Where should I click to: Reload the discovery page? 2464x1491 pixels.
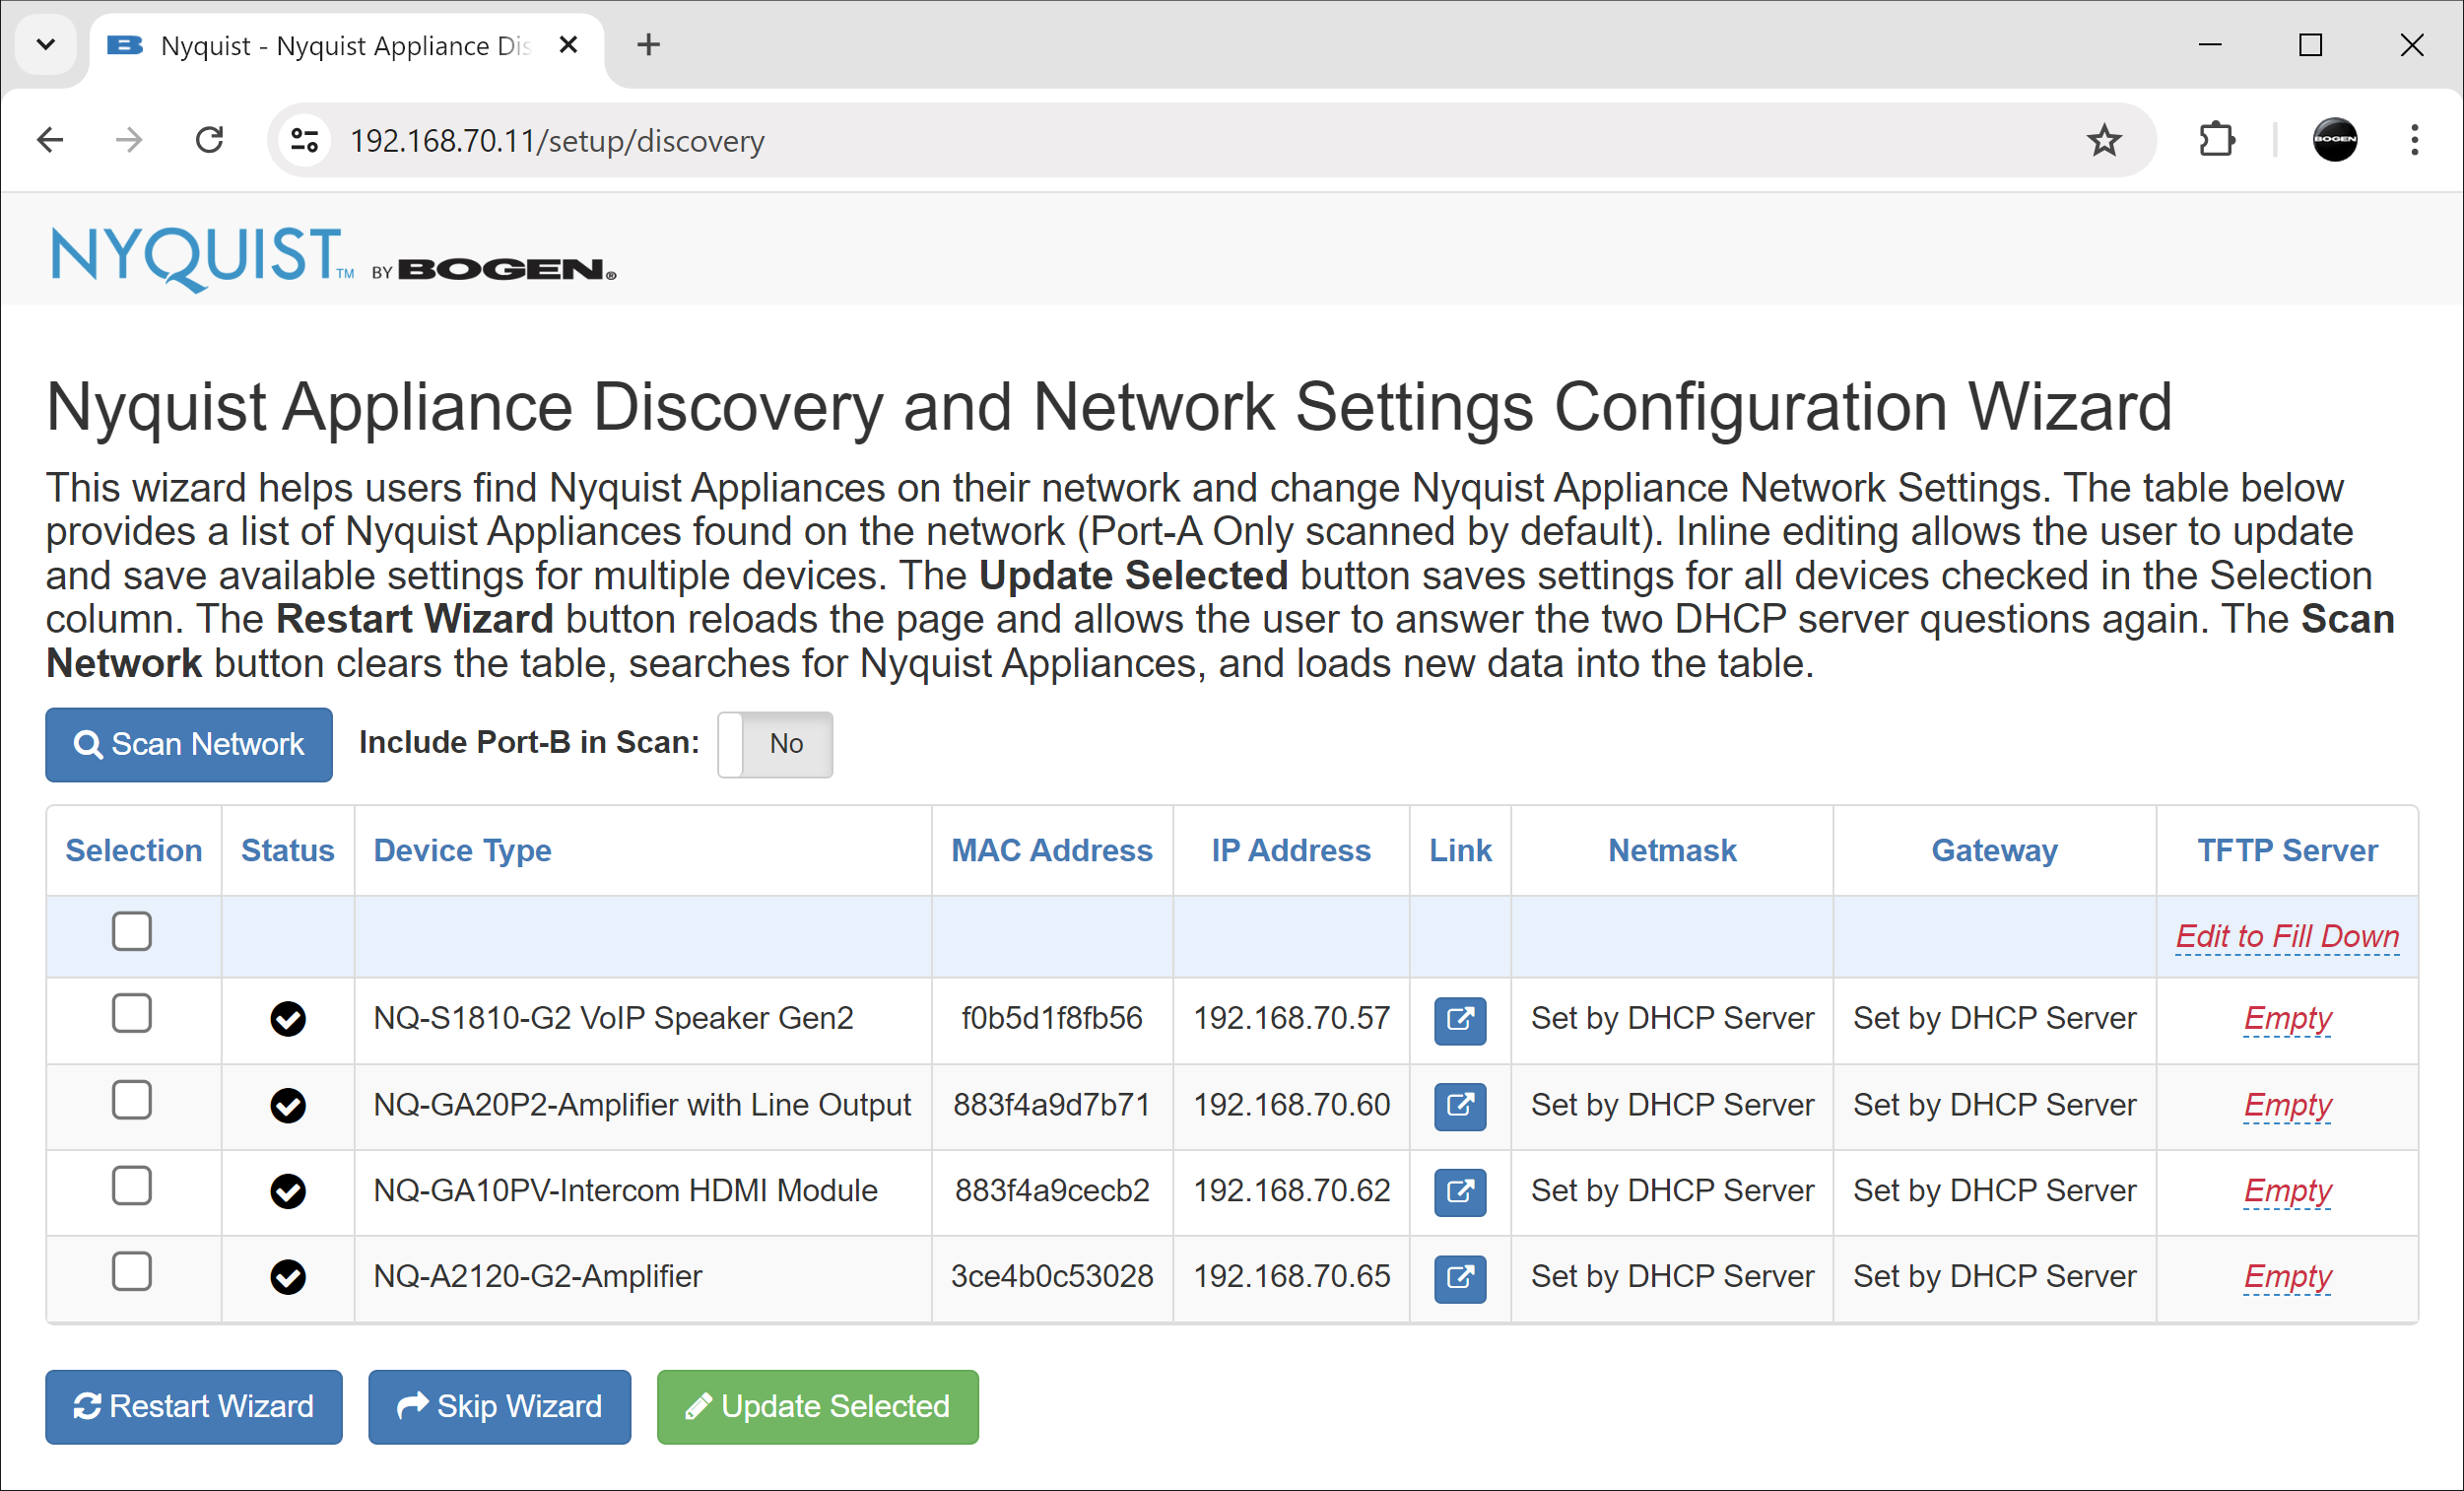209,141
